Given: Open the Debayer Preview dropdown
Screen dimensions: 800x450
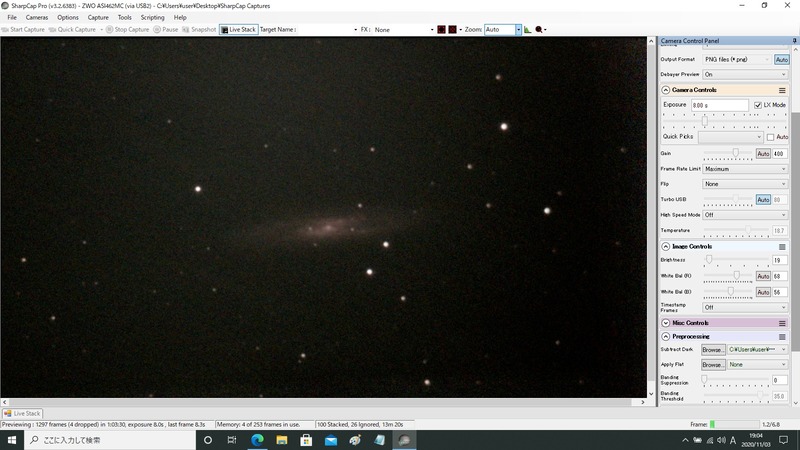Looking at the screenshot, I should click(745, 74).
